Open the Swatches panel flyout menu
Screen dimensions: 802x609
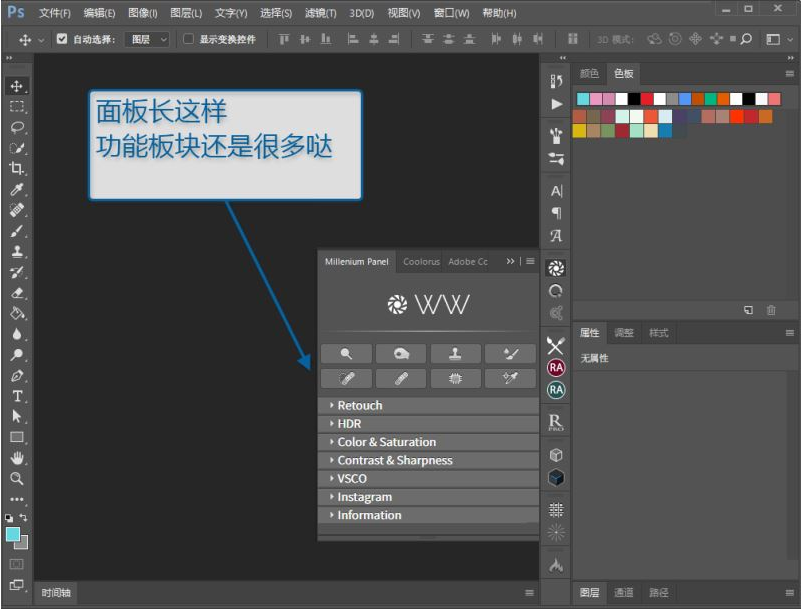pyautogui.click(x=790, y=74)
